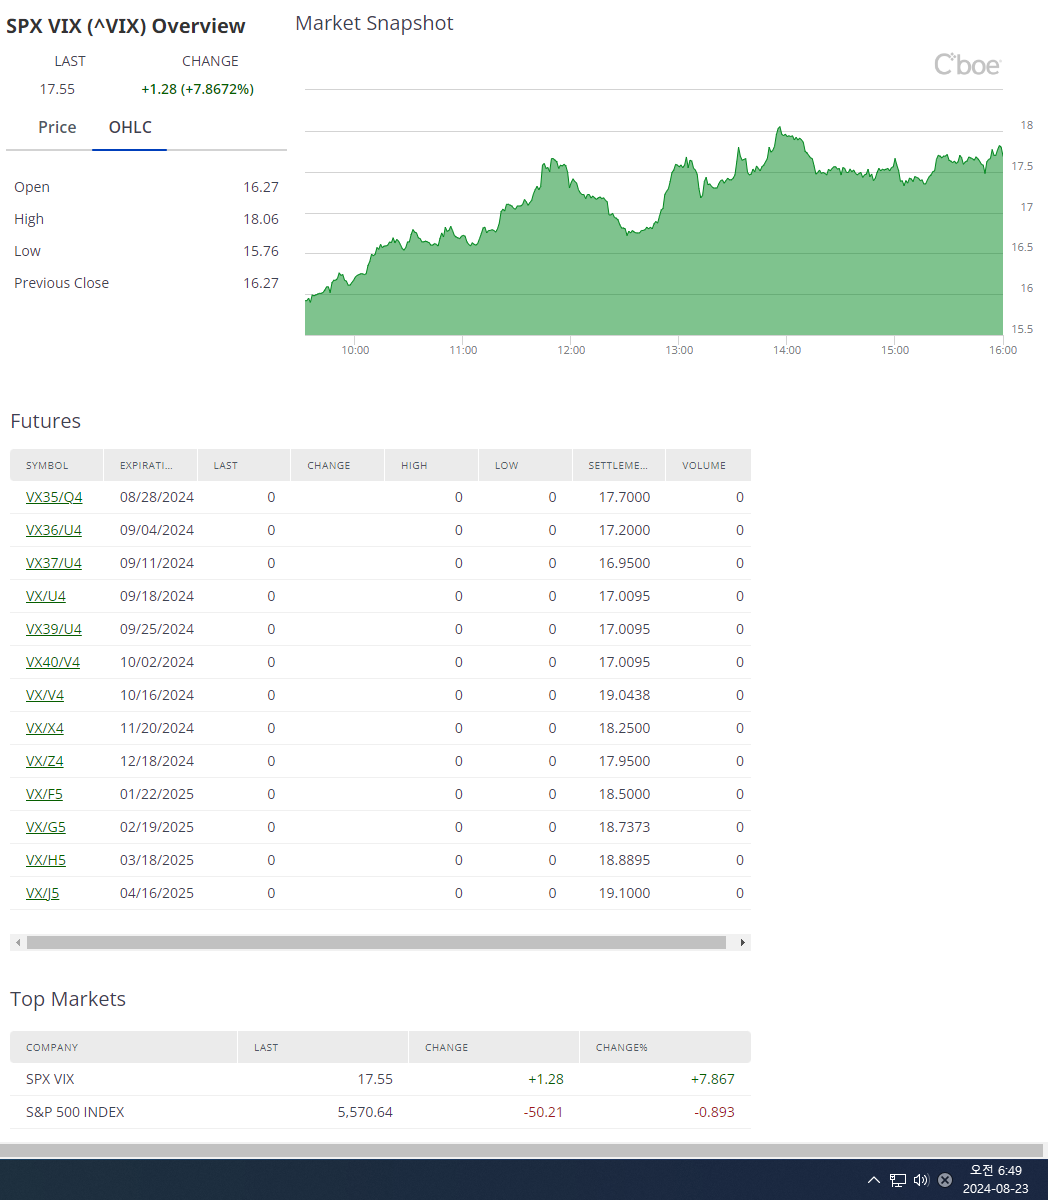The height and width of the screenshot is (1200, 1048).
Task: Click the Futures section heading
Action: coord(45,421)
